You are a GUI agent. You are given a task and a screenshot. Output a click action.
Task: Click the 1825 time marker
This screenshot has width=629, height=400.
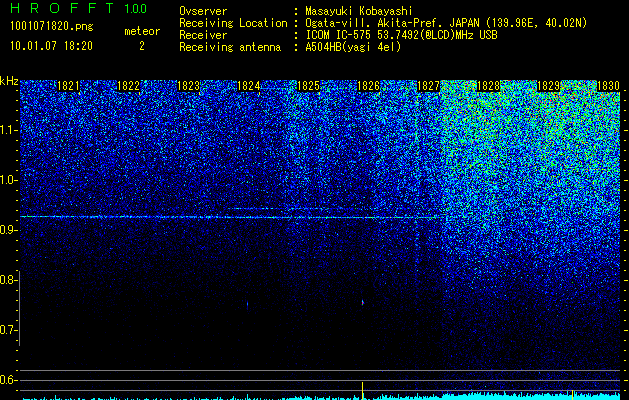click(308, 86)
